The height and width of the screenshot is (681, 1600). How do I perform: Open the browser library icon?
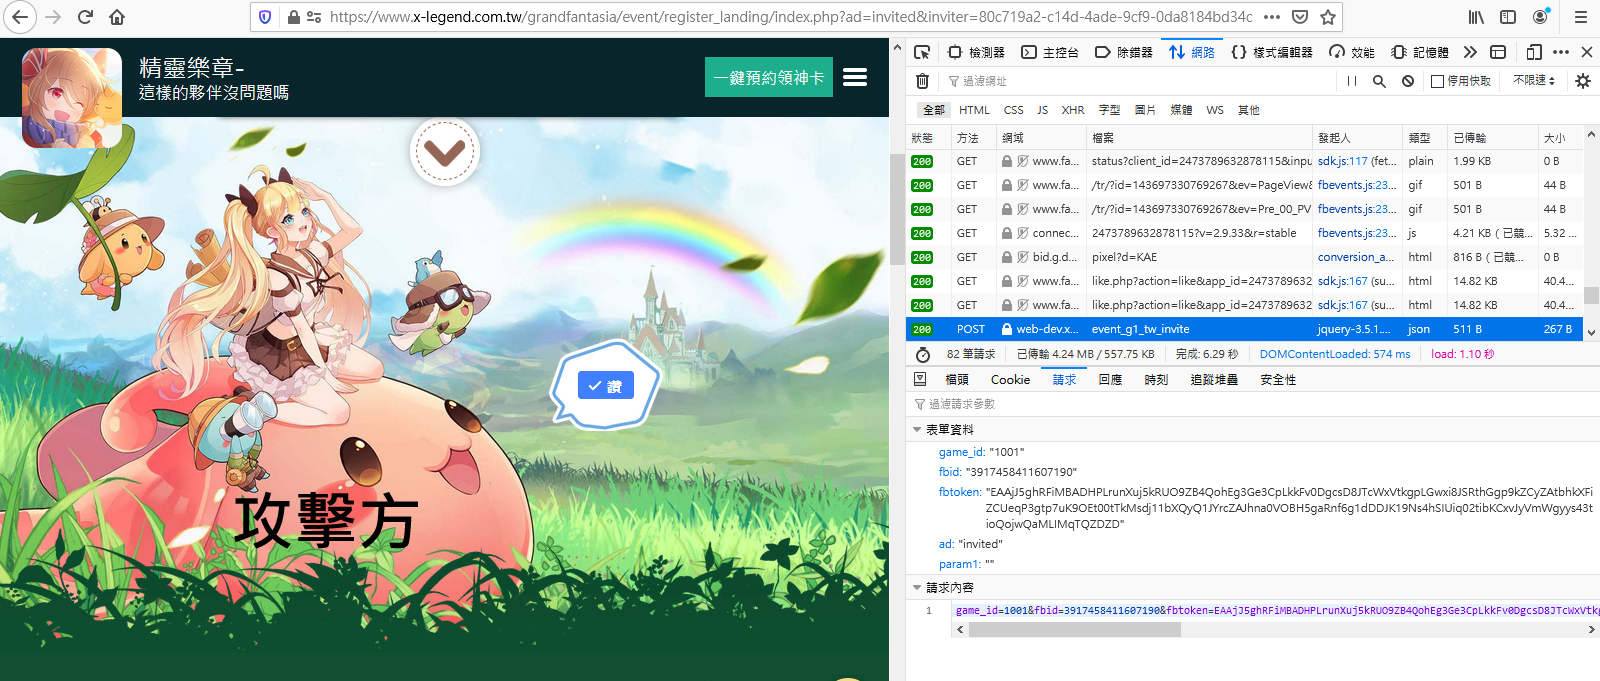tap(1476, 17)
